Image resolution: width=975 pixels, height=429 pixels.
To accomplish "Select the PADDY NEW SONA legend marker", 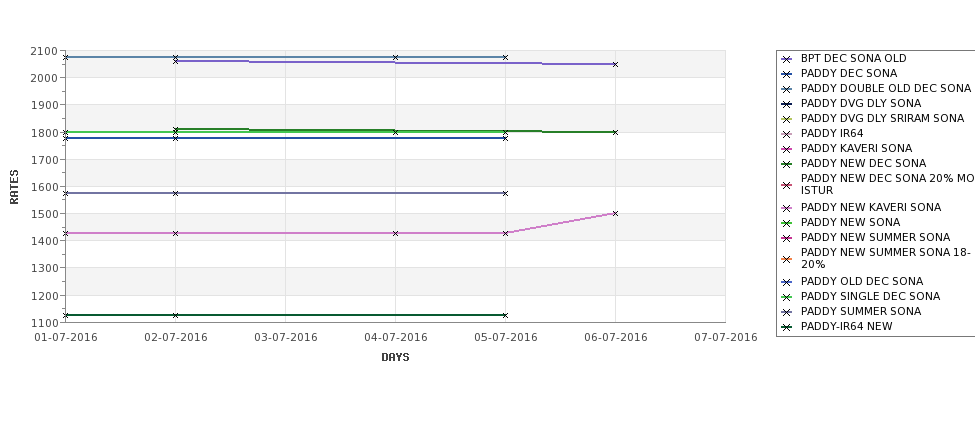I will 787,223.
